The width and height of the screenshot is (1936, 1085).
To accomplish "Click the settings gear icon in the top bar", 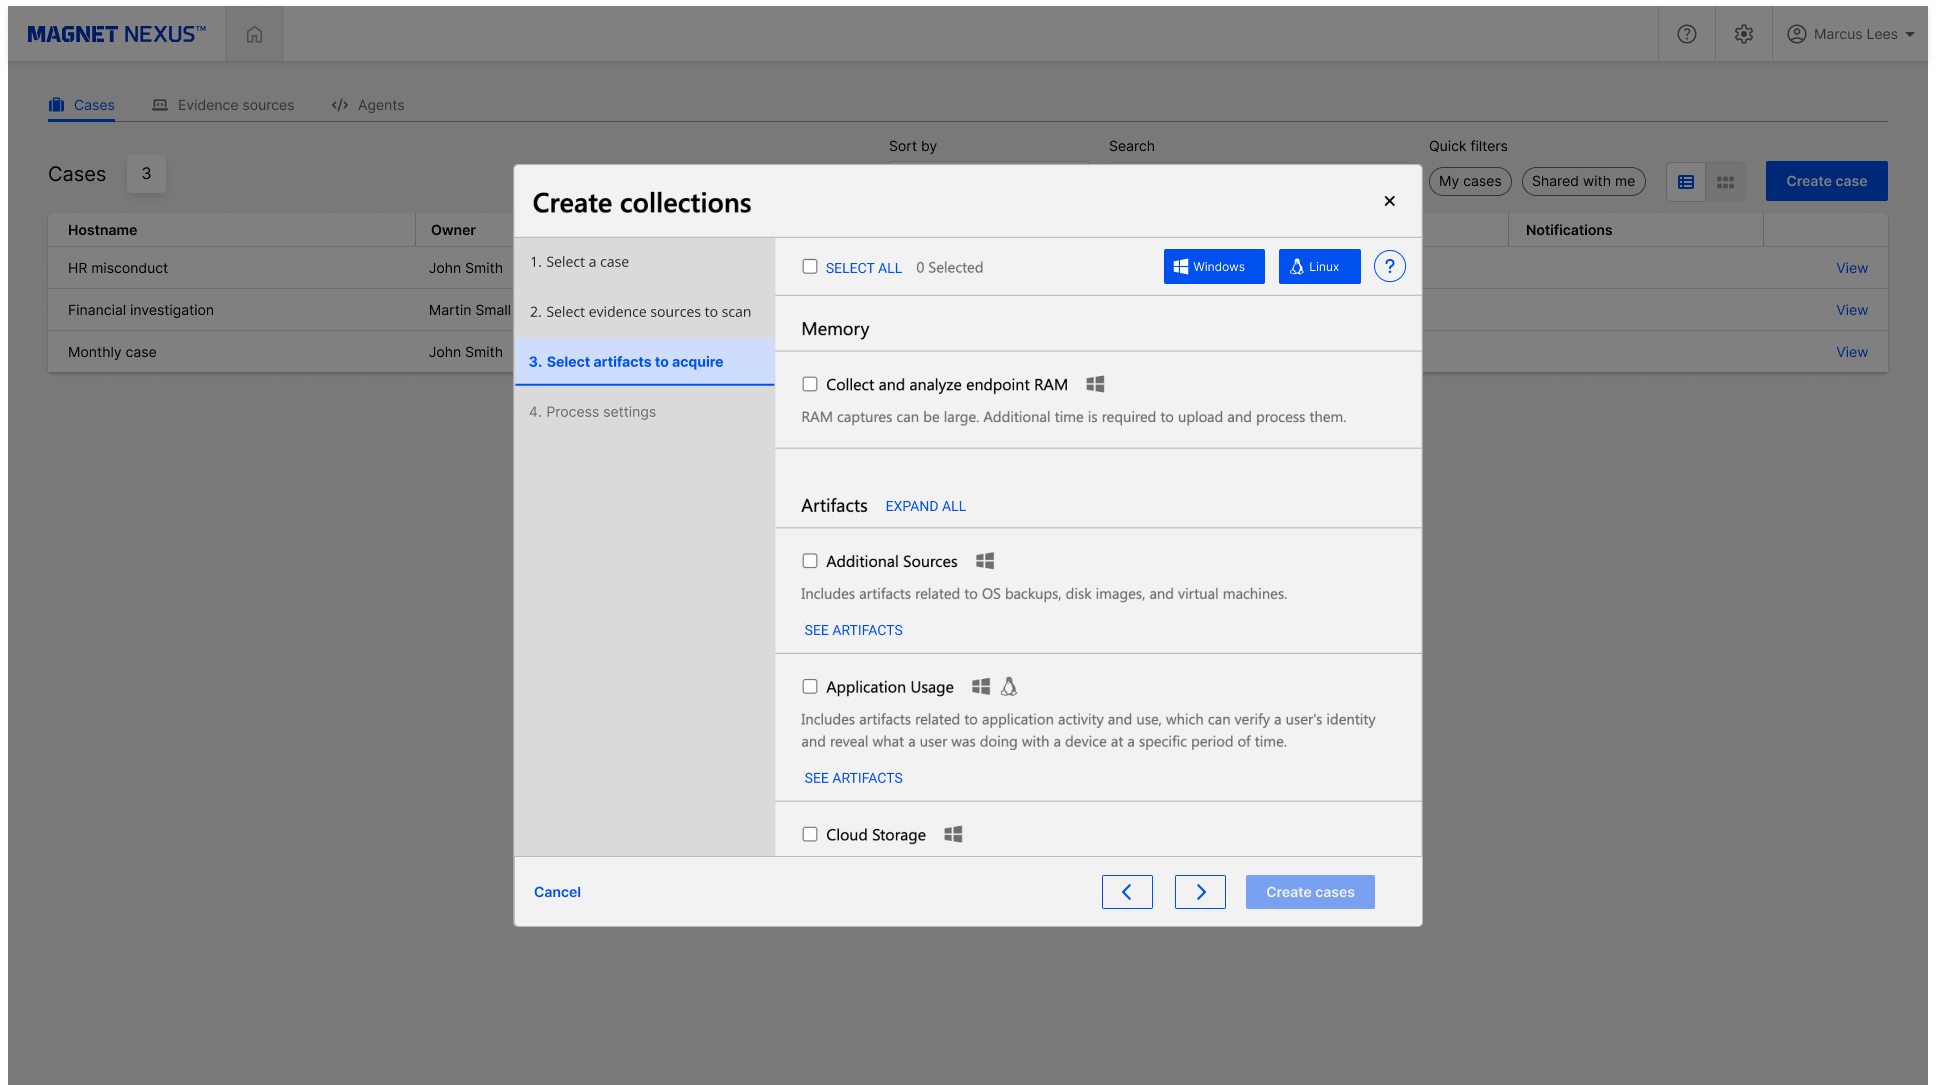I will (x=1743, y=33).
